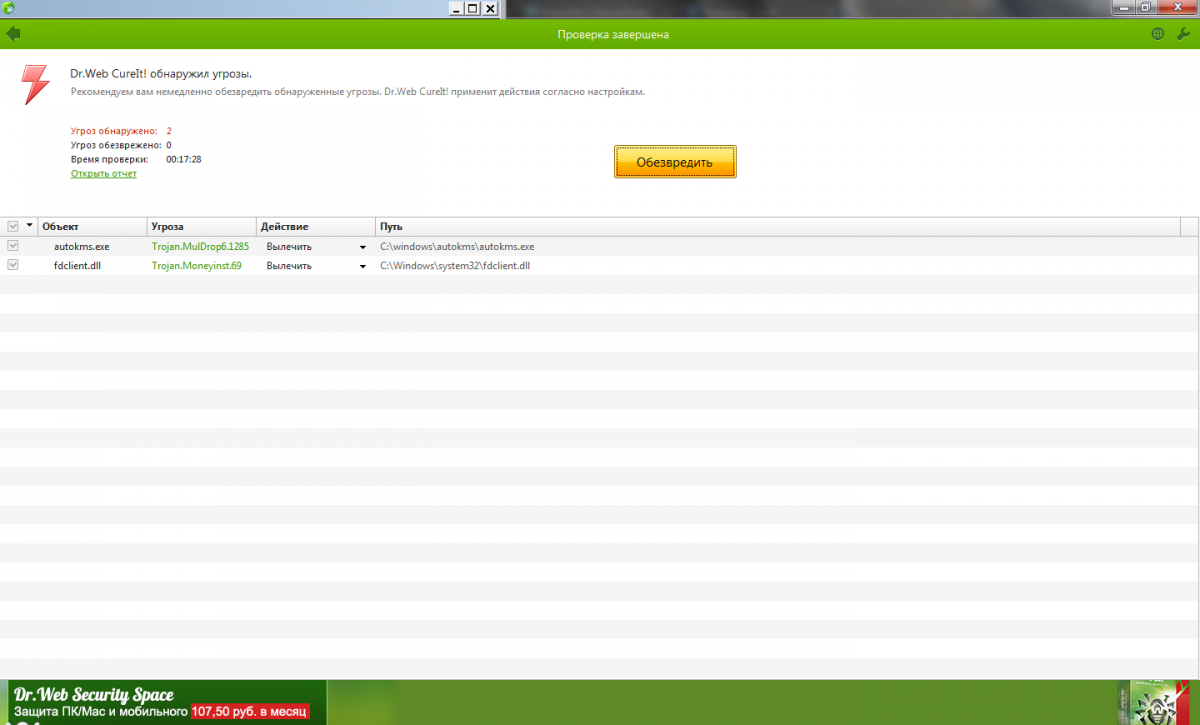Sort by the Действие column header

316,227
